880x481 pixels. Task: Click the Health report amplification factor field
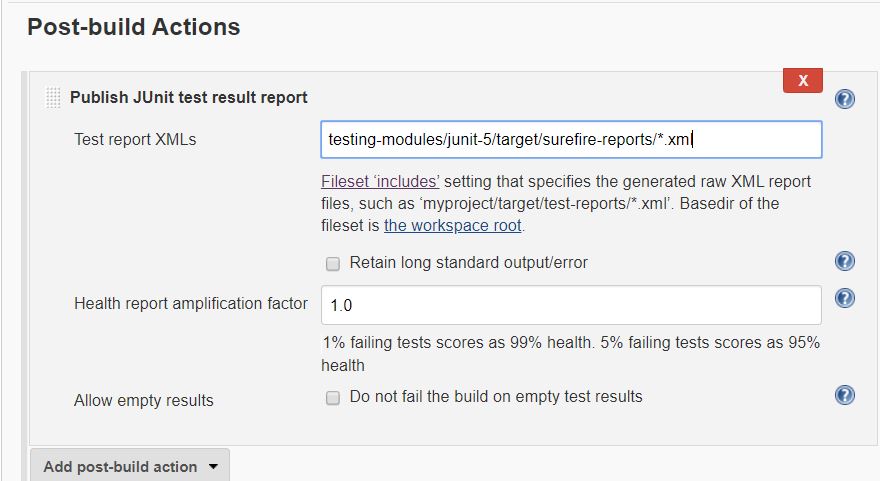(x=571, y=305)
